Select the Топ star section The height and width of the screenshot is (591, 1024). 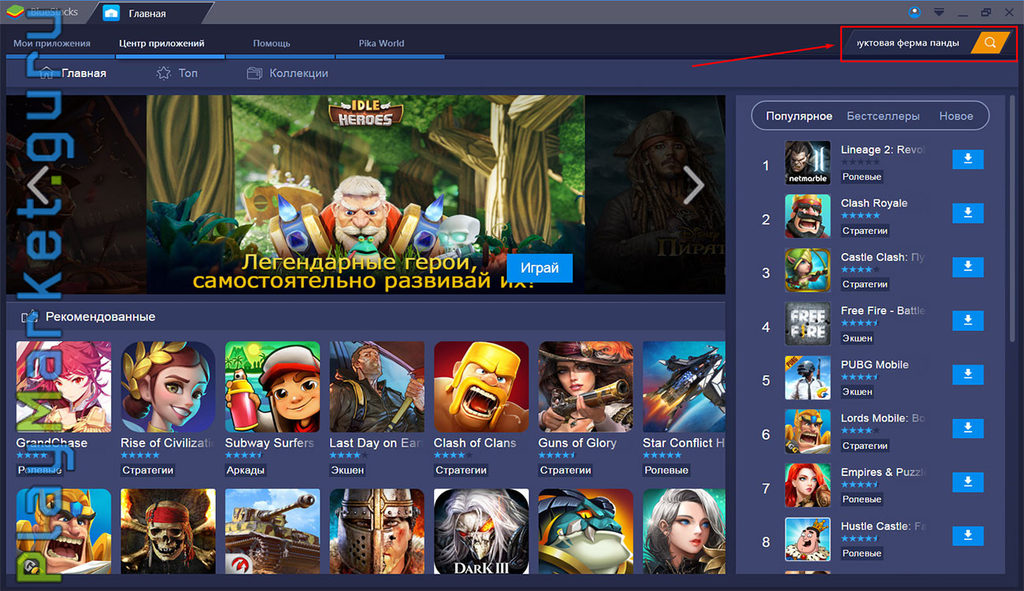point(178,73)
